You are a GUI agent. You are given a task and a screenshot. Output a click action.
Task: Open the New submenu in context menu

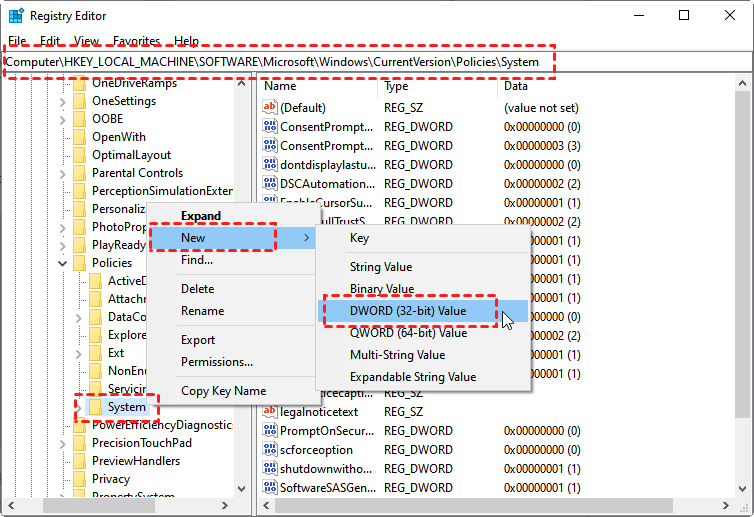[233, 238]
